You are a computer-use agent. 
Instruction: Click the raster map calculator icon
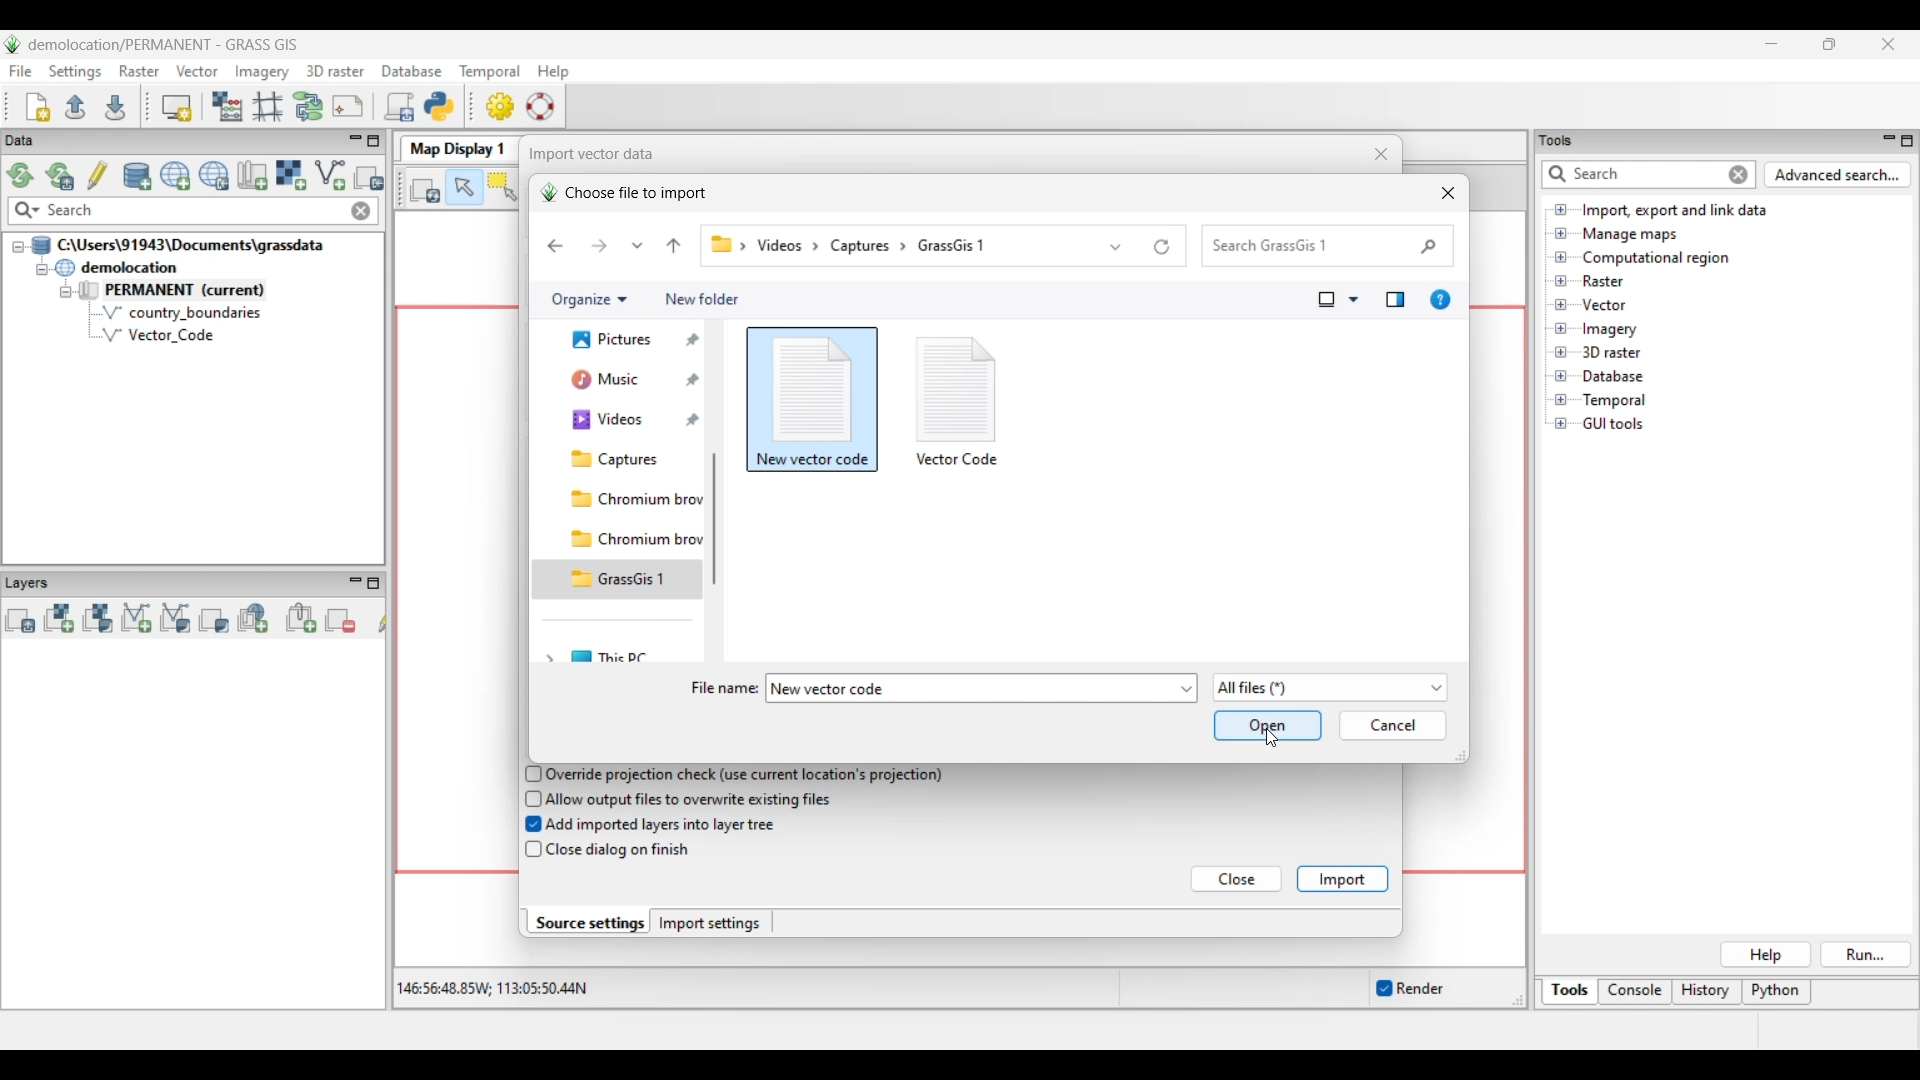[228, 107]
